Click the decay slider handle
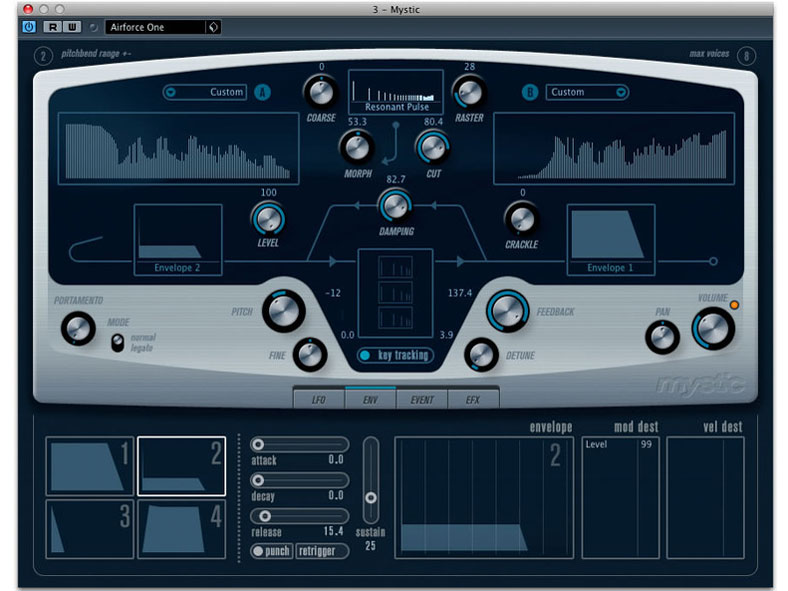788x591 pixels. 258,480
